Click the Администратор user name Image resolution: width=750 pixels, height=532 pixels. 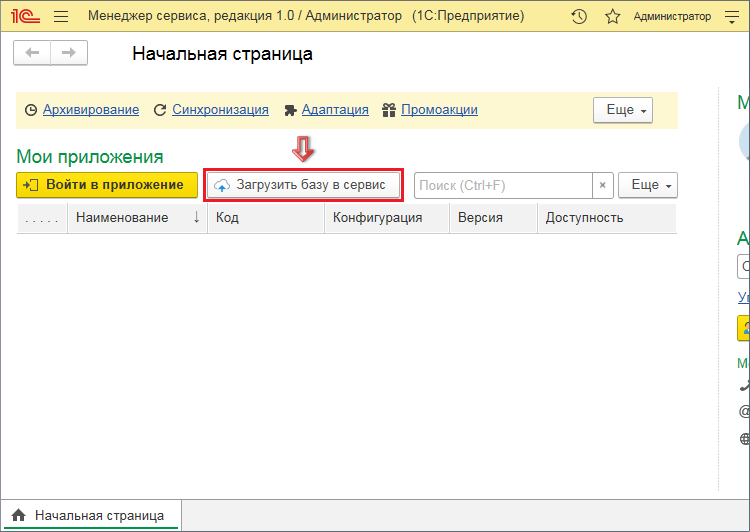tap(672, 17)
